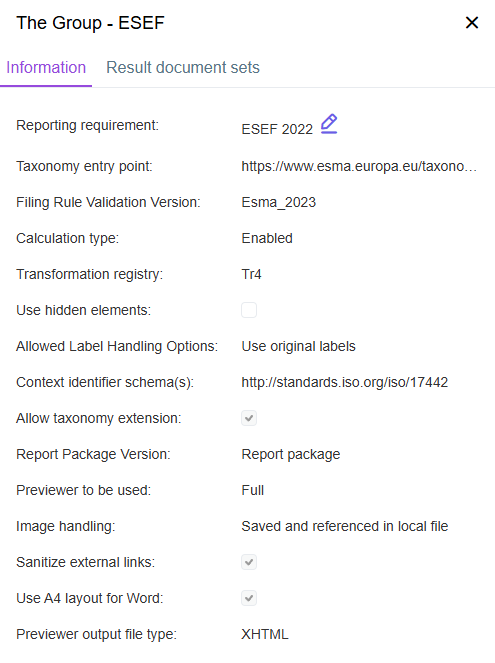Toggle Allow taxonomy extension checkbox
495x663 pixels.
(x=249, y=418)
